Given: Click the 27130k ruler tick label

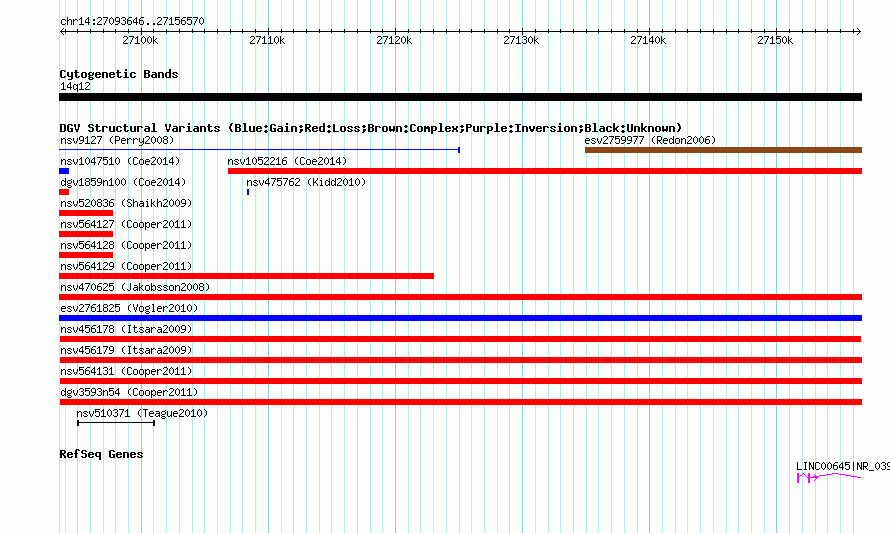Looking at the screenshot, I should coord(521,40).
